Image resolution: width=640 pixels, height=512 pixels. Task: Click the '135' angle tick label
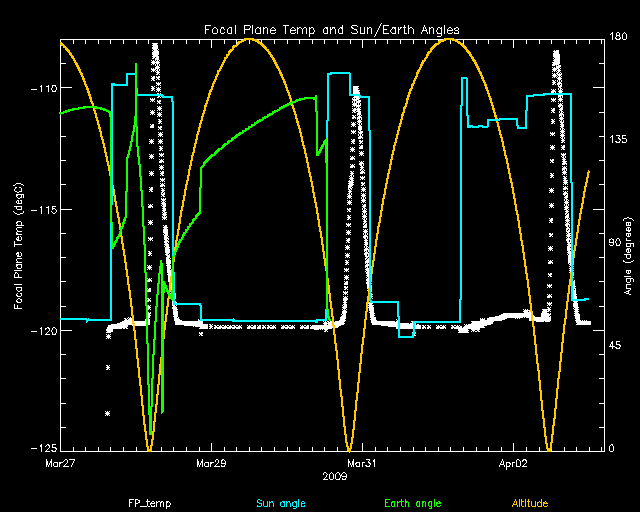coord(618,141)
